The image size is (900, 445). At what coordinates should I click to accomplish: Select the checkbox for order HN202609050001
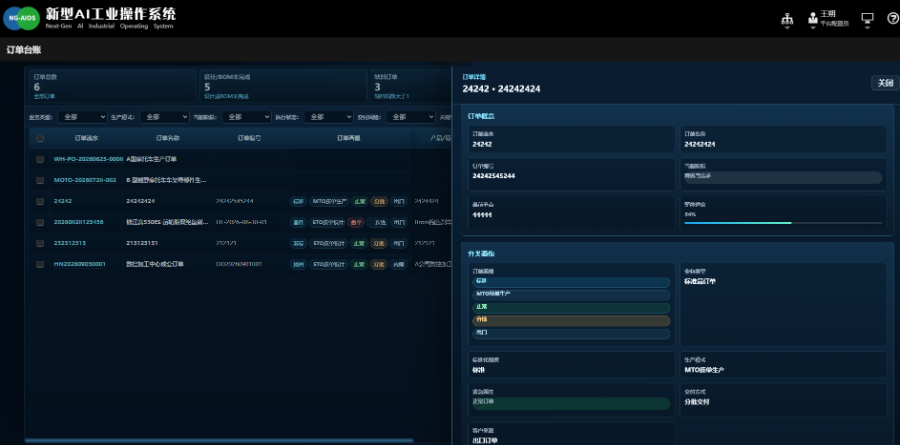coord(40,264)
